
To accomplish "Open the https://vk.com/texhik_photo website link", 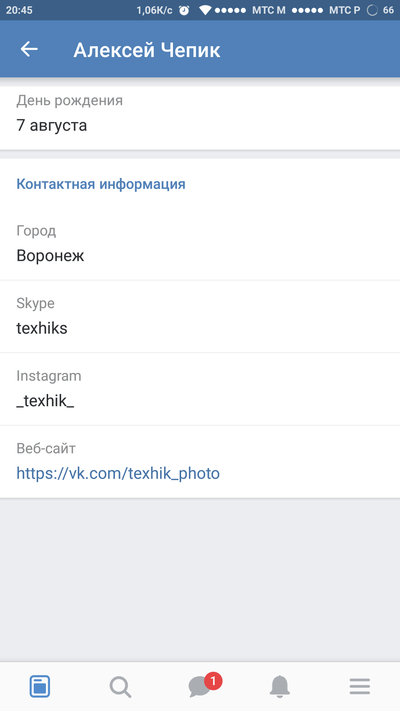I will (118, 473).
